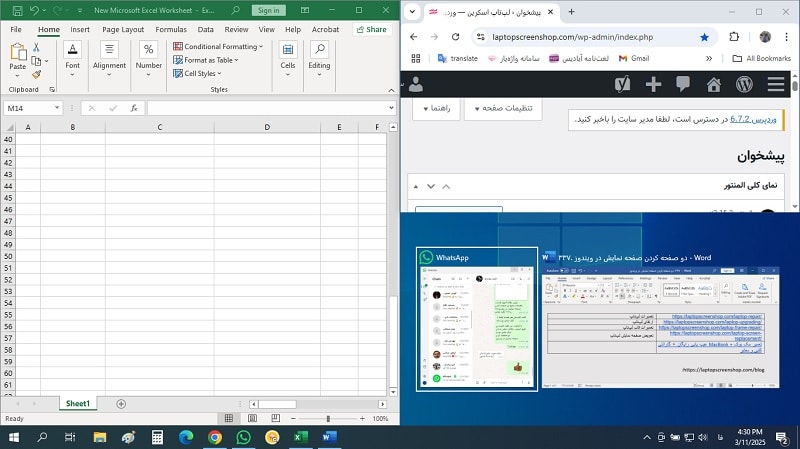Click the Paste clipboard icon
Image resolution: width=800 pixels, height=449 pixels.
[18, 52]
